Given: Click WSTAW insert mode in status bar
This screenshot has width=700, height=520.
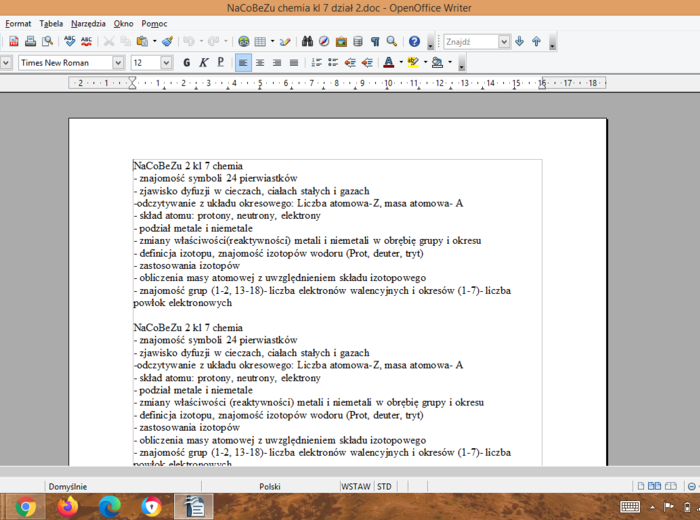Looking at the screenshot, I should coord(355,487).
